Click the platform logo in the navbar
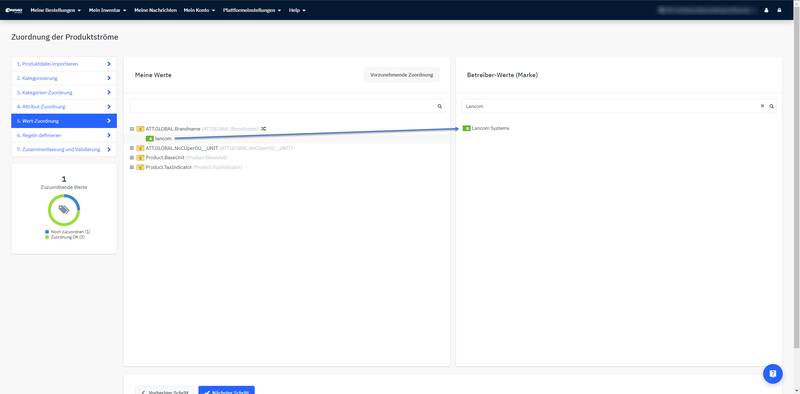The image size is (800, 394). point(14,10)
